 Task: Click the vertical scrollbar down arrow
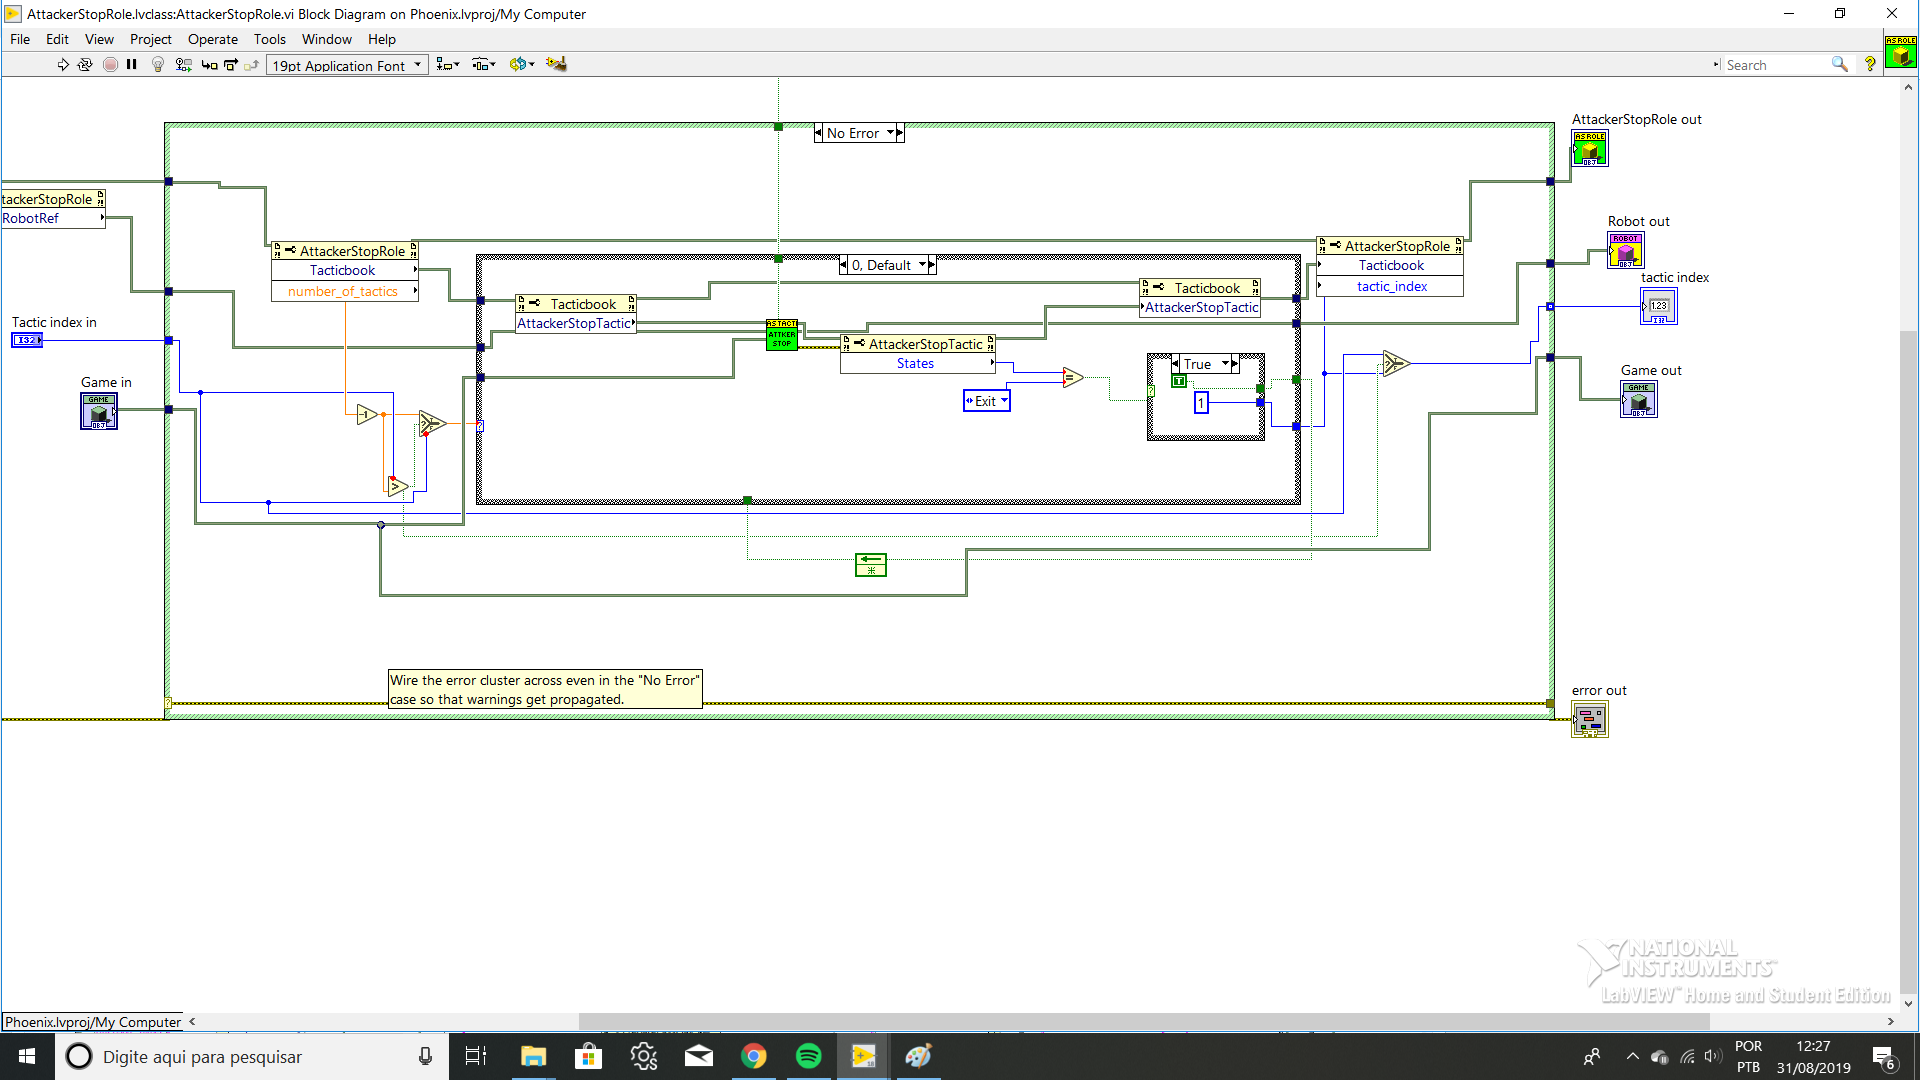[1908, 1003]
